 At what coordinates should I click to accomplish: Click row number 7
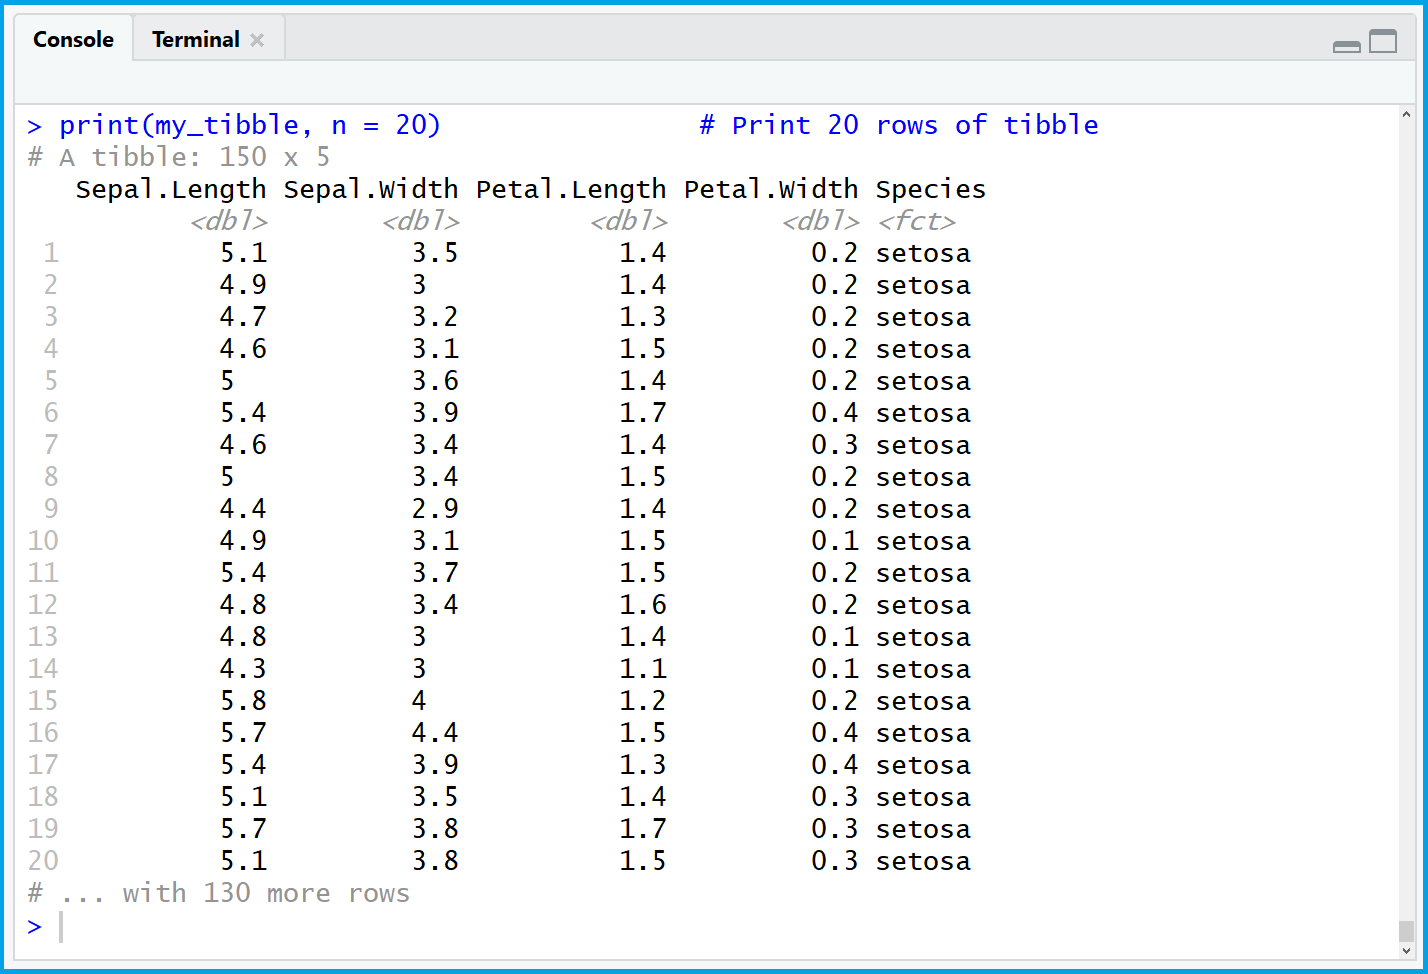click(x=51, y=445)
